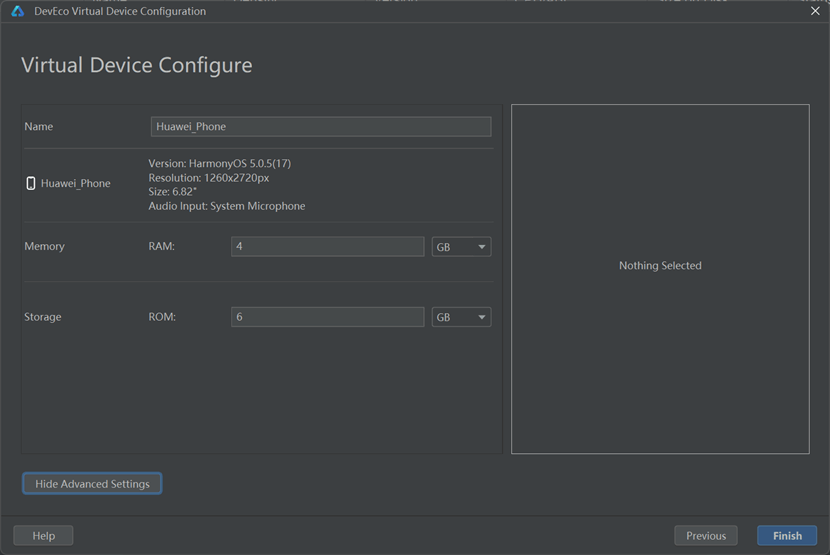Close the Virtual Device Configuration dialog
830x555 pixels.
tap(815, 11)
